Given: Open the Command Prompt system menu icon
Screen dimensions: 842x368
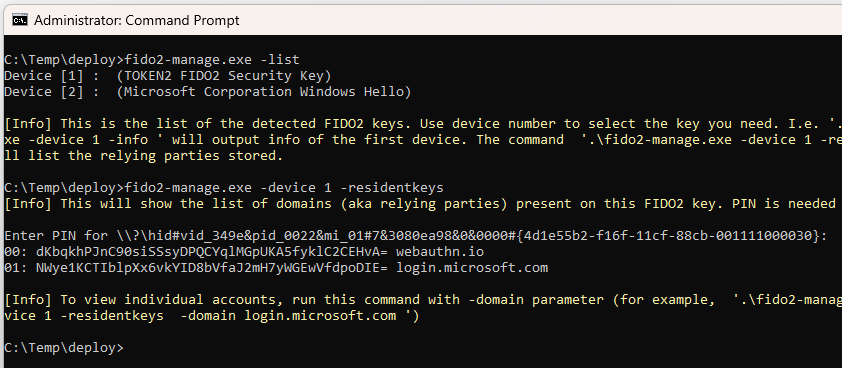Looking at the screenshot, I should point(20,20).
